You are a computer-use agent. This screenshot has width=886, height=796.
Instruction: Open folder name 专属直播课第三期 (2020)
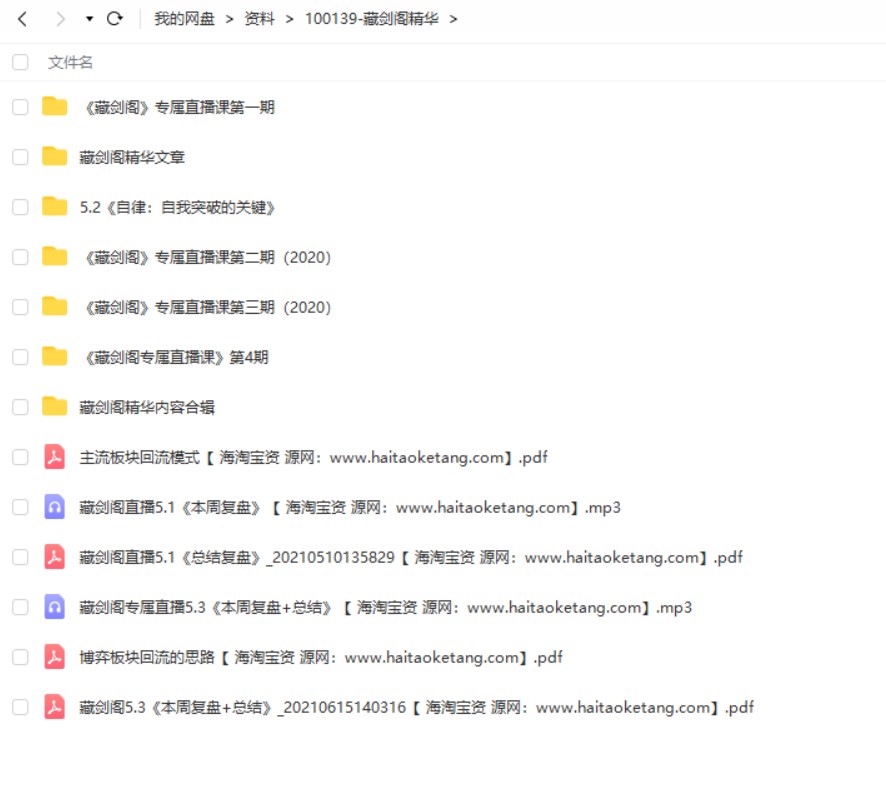pyautogui.click(x=206, y=307)
